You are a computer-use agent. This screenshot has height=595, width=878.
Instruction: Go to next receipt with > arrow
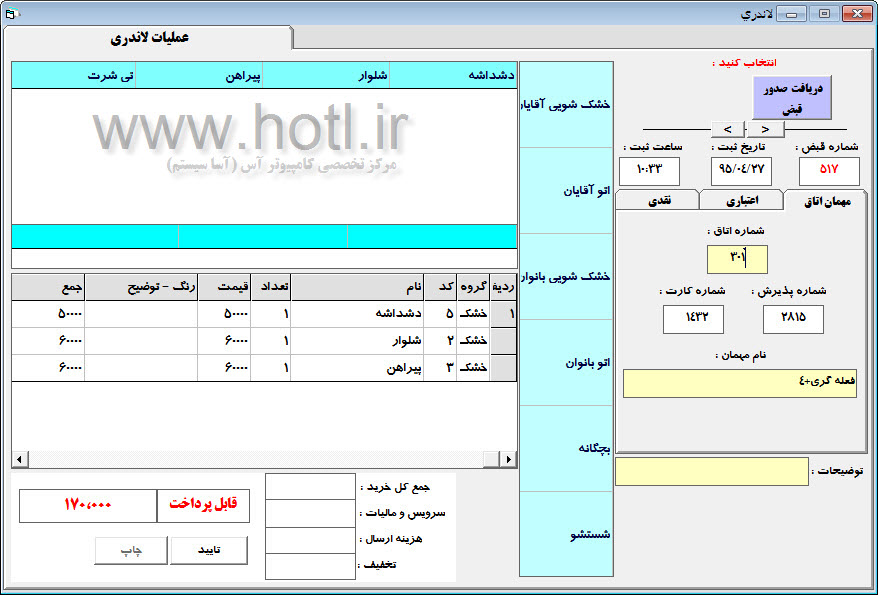pyautogui.click(x=765, y=129)
